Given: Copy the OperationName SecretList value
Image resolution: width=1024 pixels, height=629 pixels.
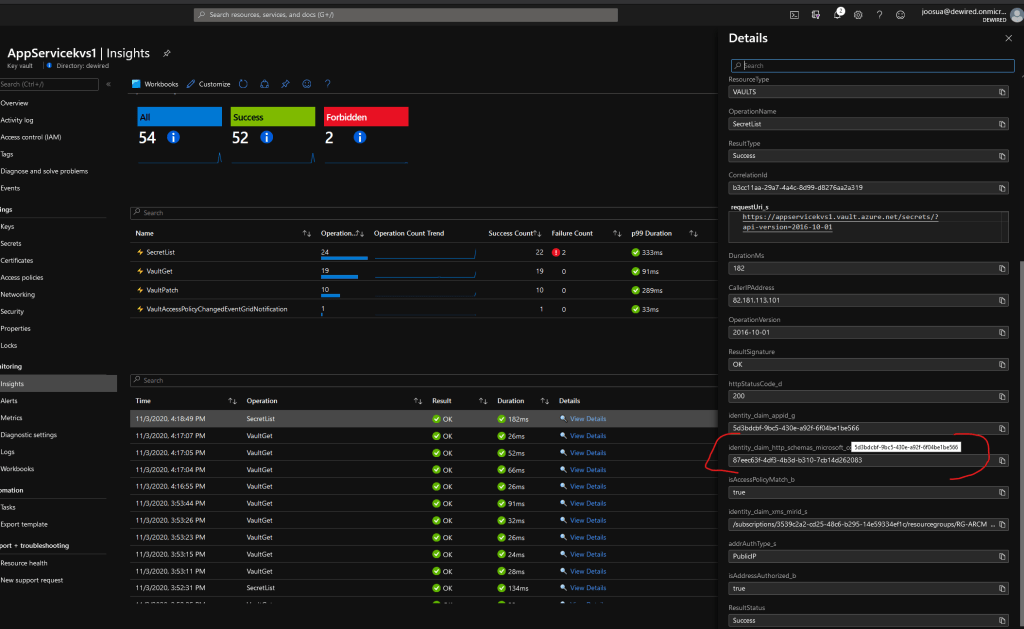Looking at the screenshot, I should coord(1003,124).
